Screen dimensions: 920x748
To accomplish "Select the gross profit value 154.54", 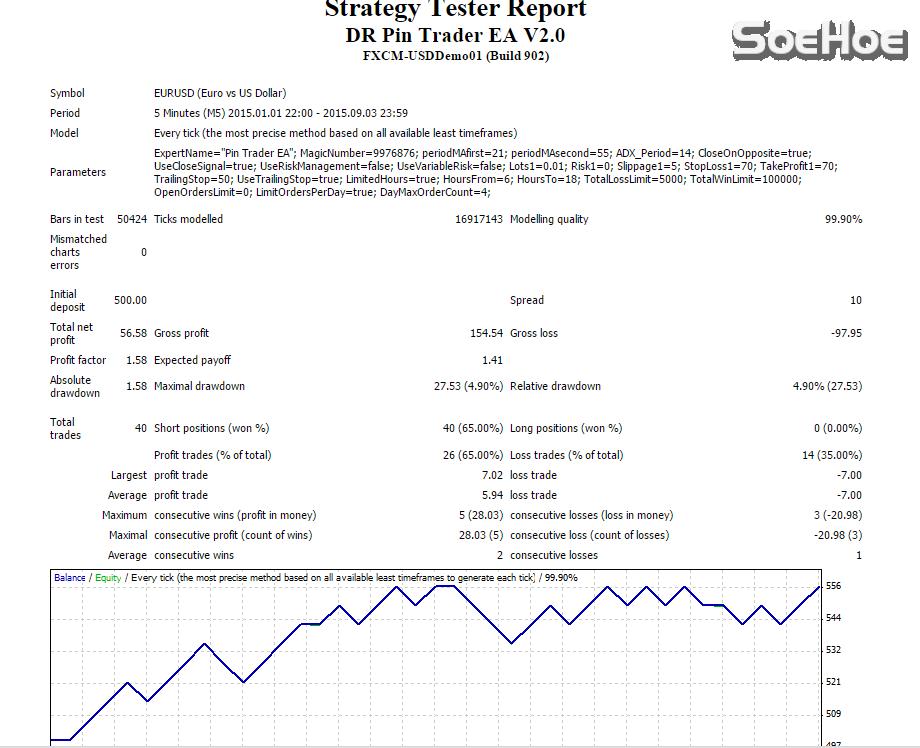I will click(484, 333).
